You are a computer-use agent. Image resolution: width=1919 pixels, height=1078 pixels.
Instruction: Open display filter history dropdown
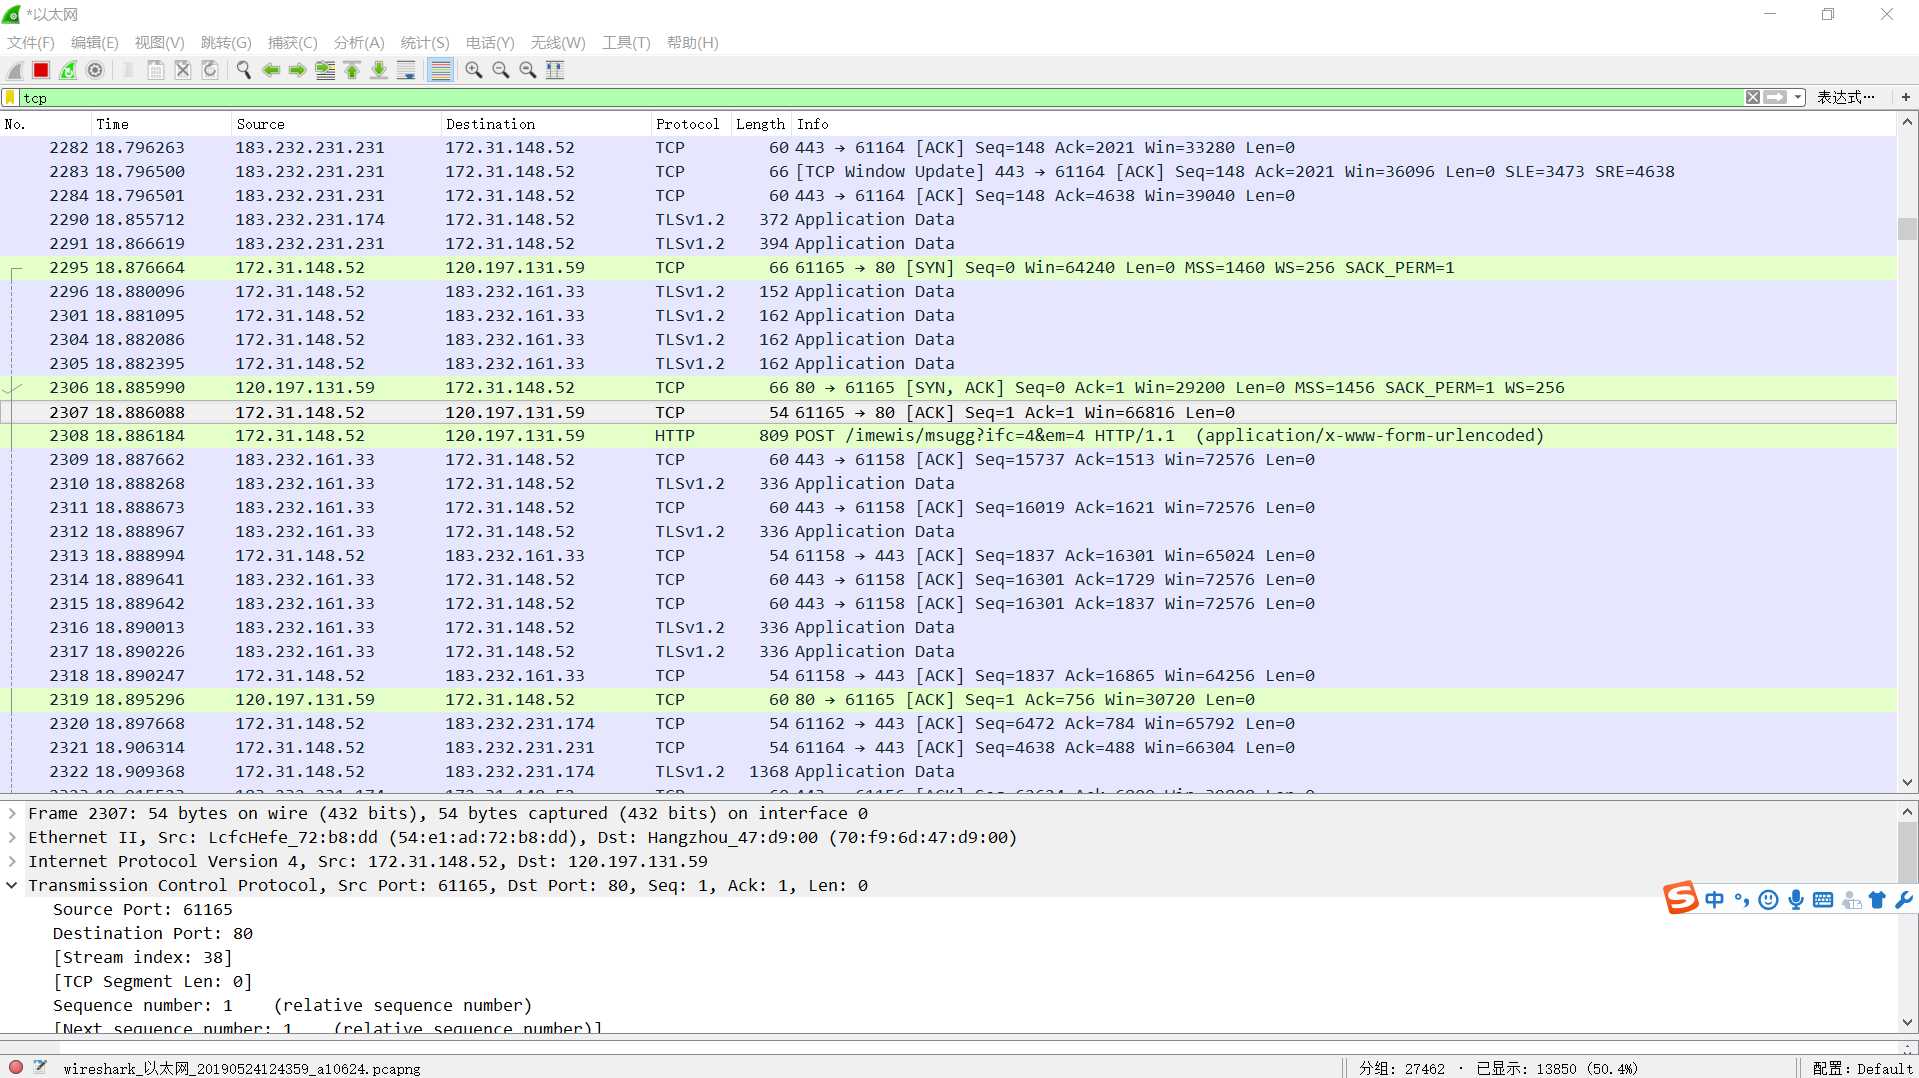tap(1798, 97)
